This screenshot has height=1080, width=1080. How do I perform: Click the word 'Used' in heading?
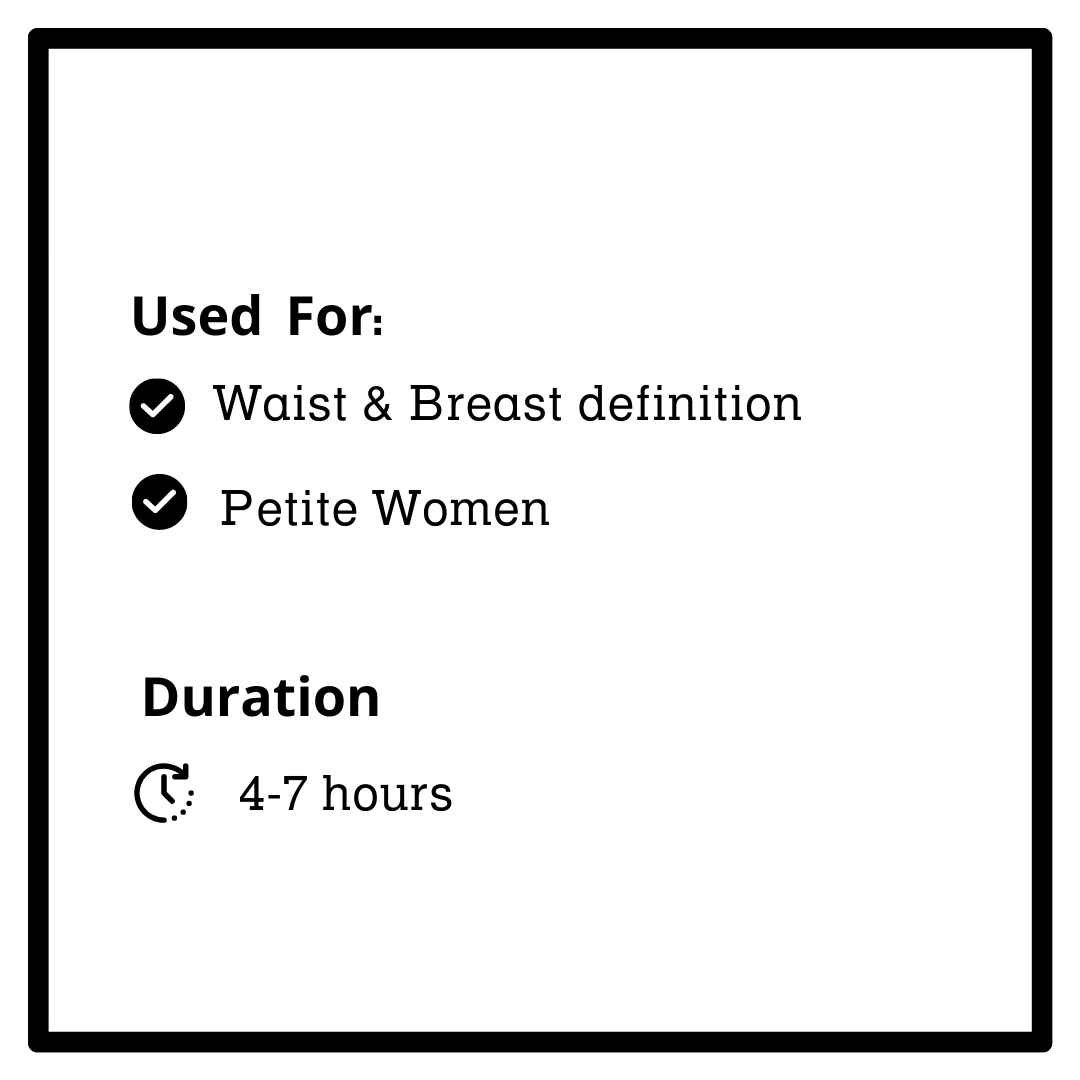[x=196, y=316]
